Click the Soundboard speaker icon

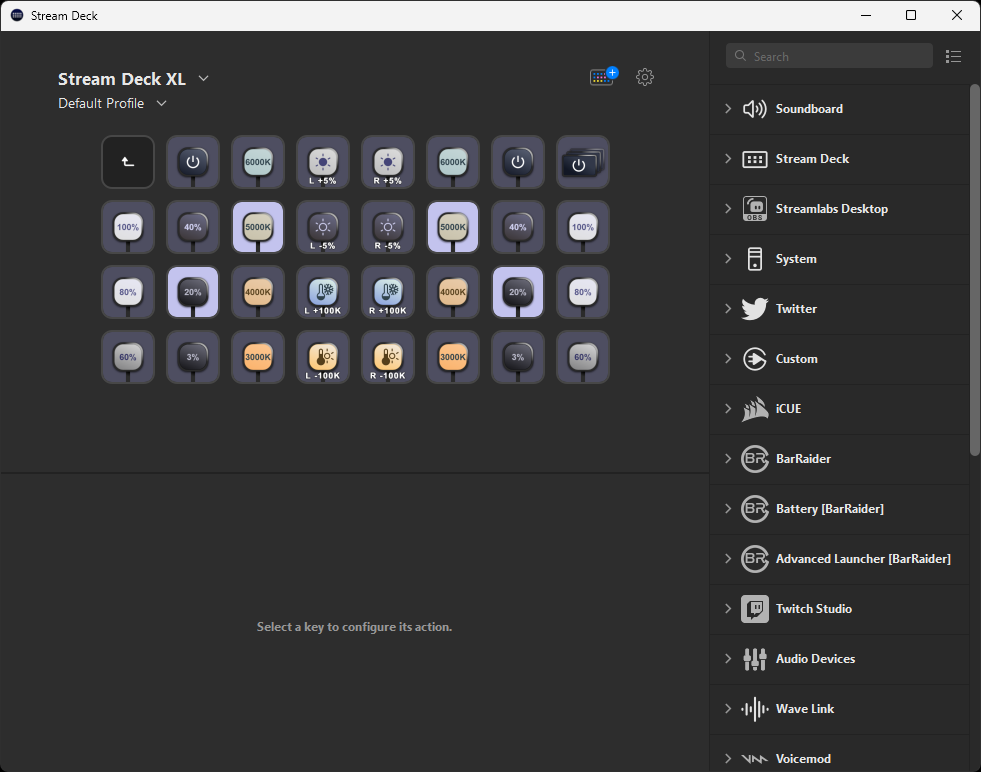click(755, 109)
